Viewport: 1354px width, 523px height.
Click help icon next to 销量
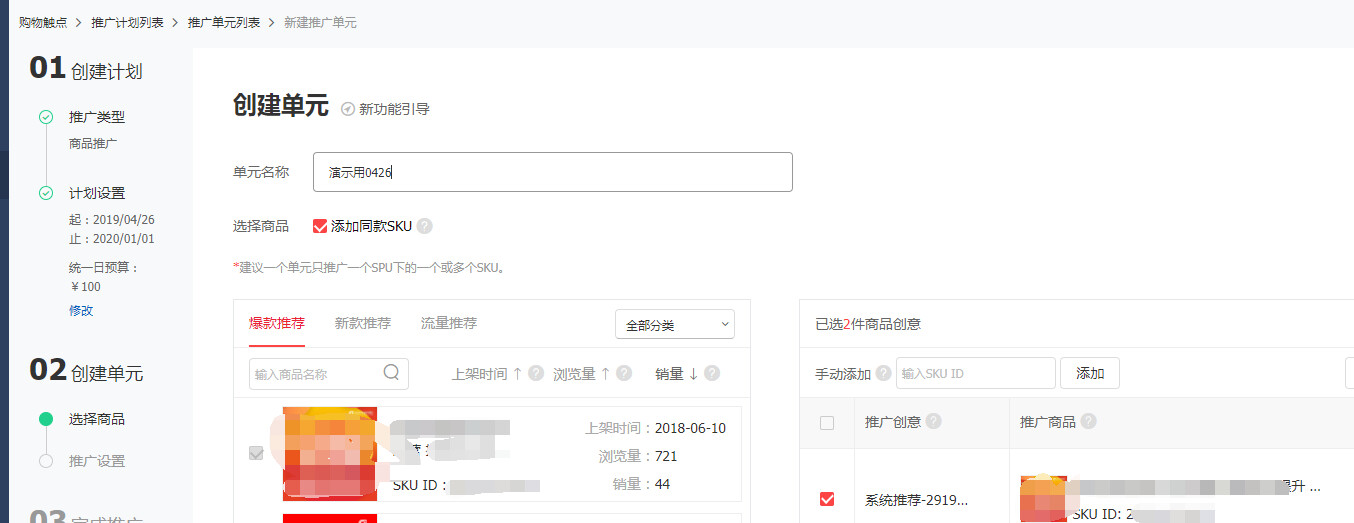tap(712, 373)
